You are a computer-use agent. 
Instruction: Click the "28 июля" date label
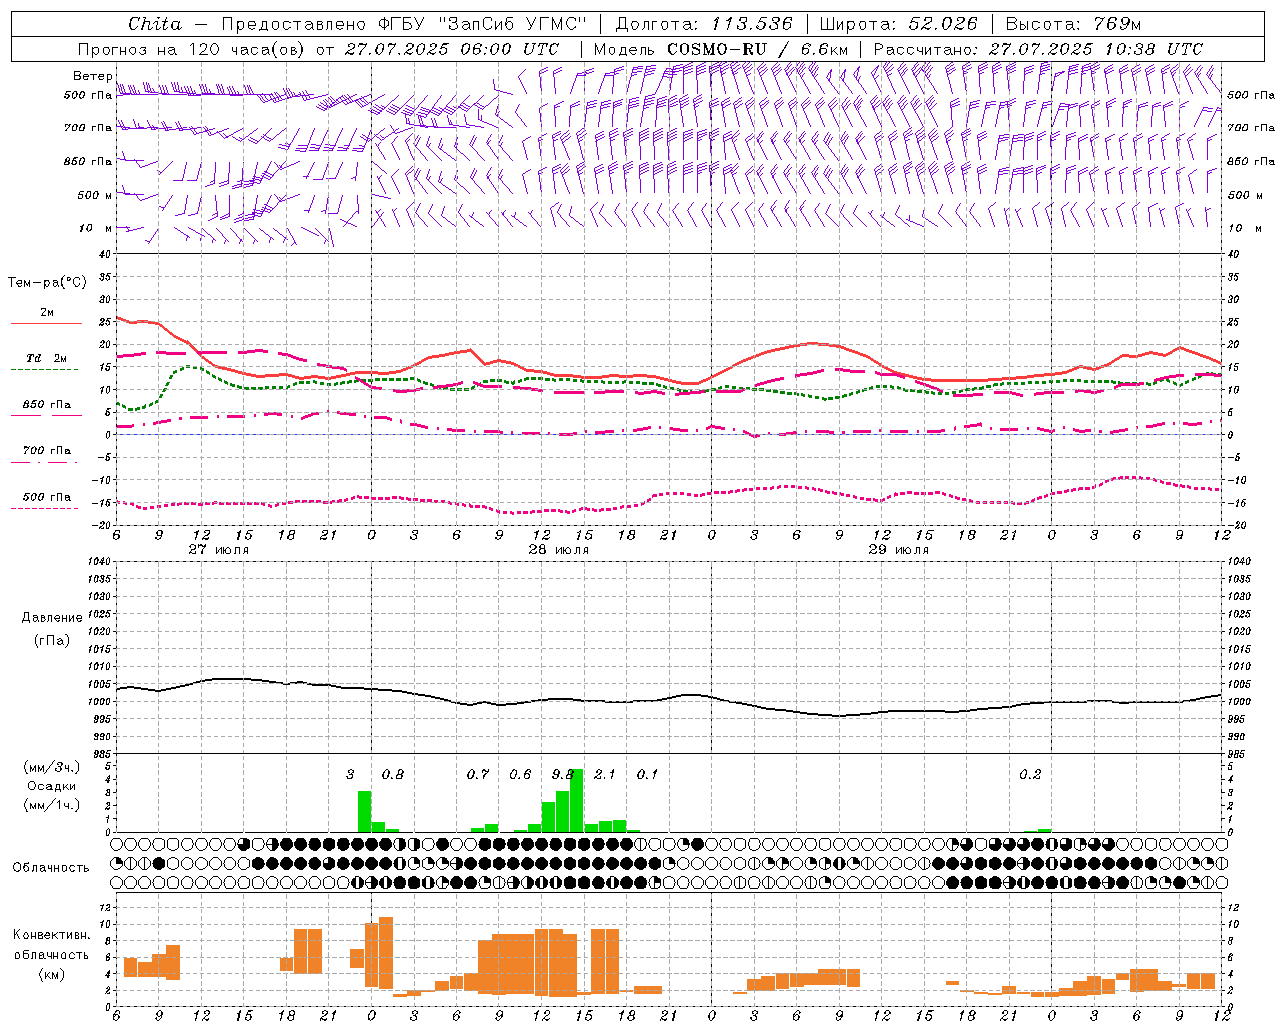point(559,550)
